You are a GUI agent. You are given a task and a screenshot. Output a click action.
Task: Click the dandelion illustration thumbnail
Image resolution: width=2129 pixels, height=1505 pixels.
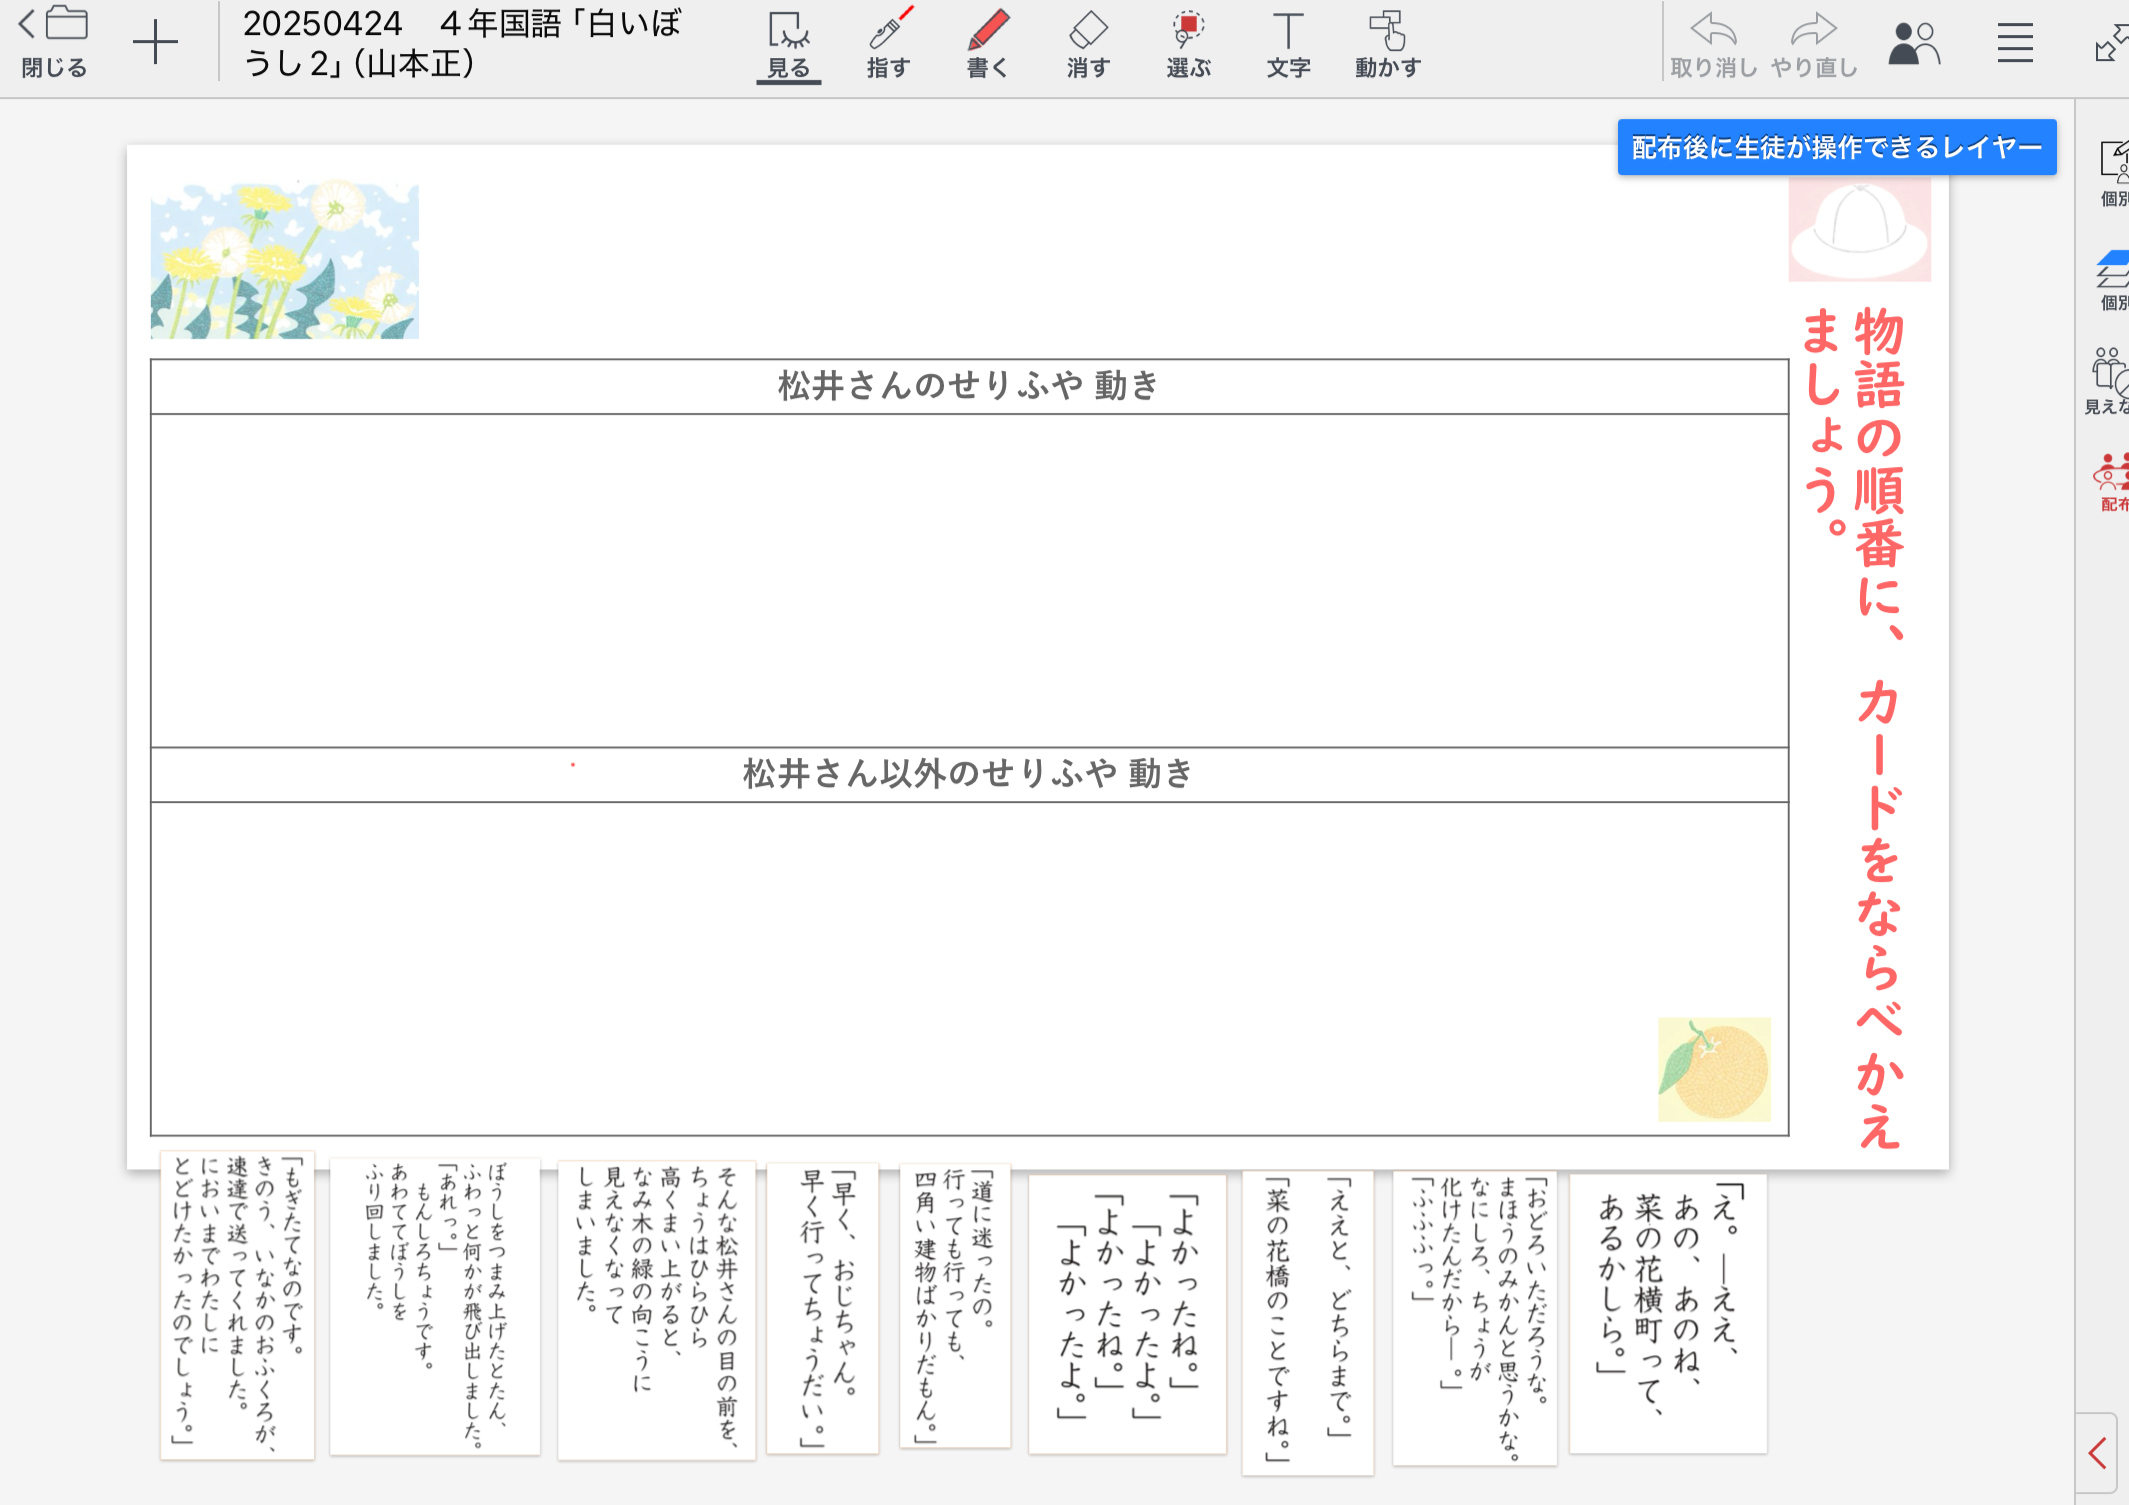pos(285,260)
